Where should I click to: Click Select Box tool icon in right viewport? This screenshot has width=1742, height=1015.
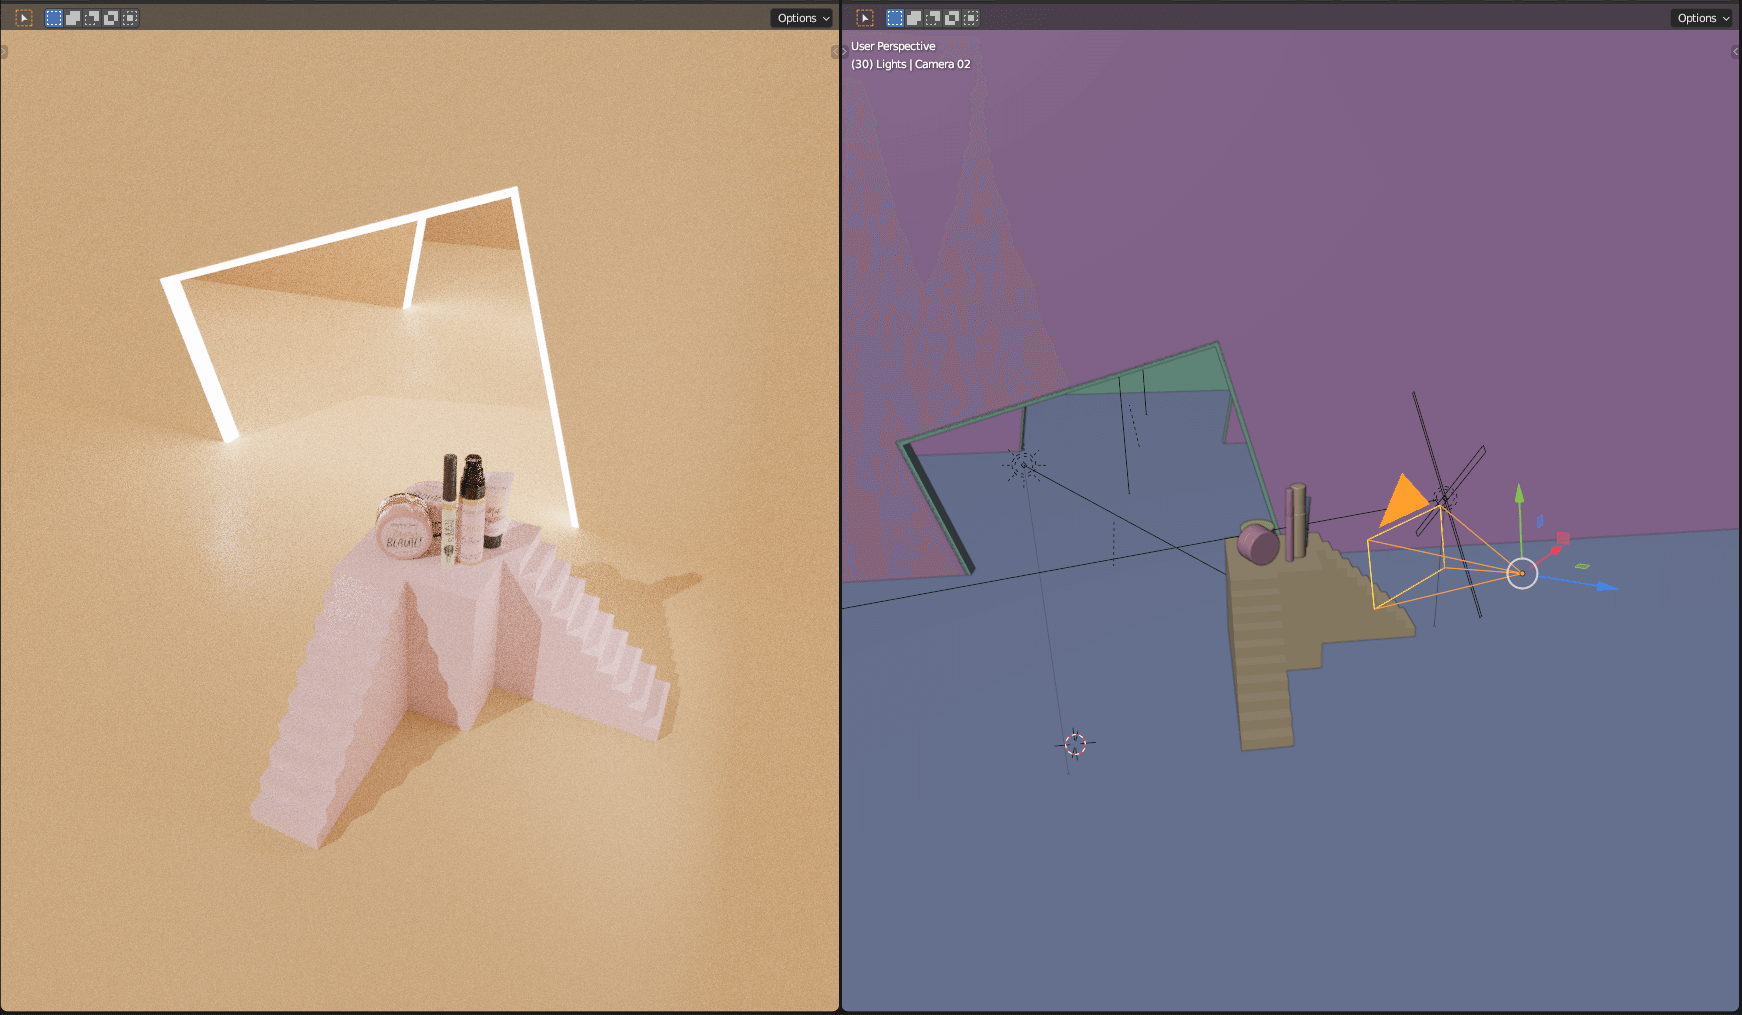point(865,18)
